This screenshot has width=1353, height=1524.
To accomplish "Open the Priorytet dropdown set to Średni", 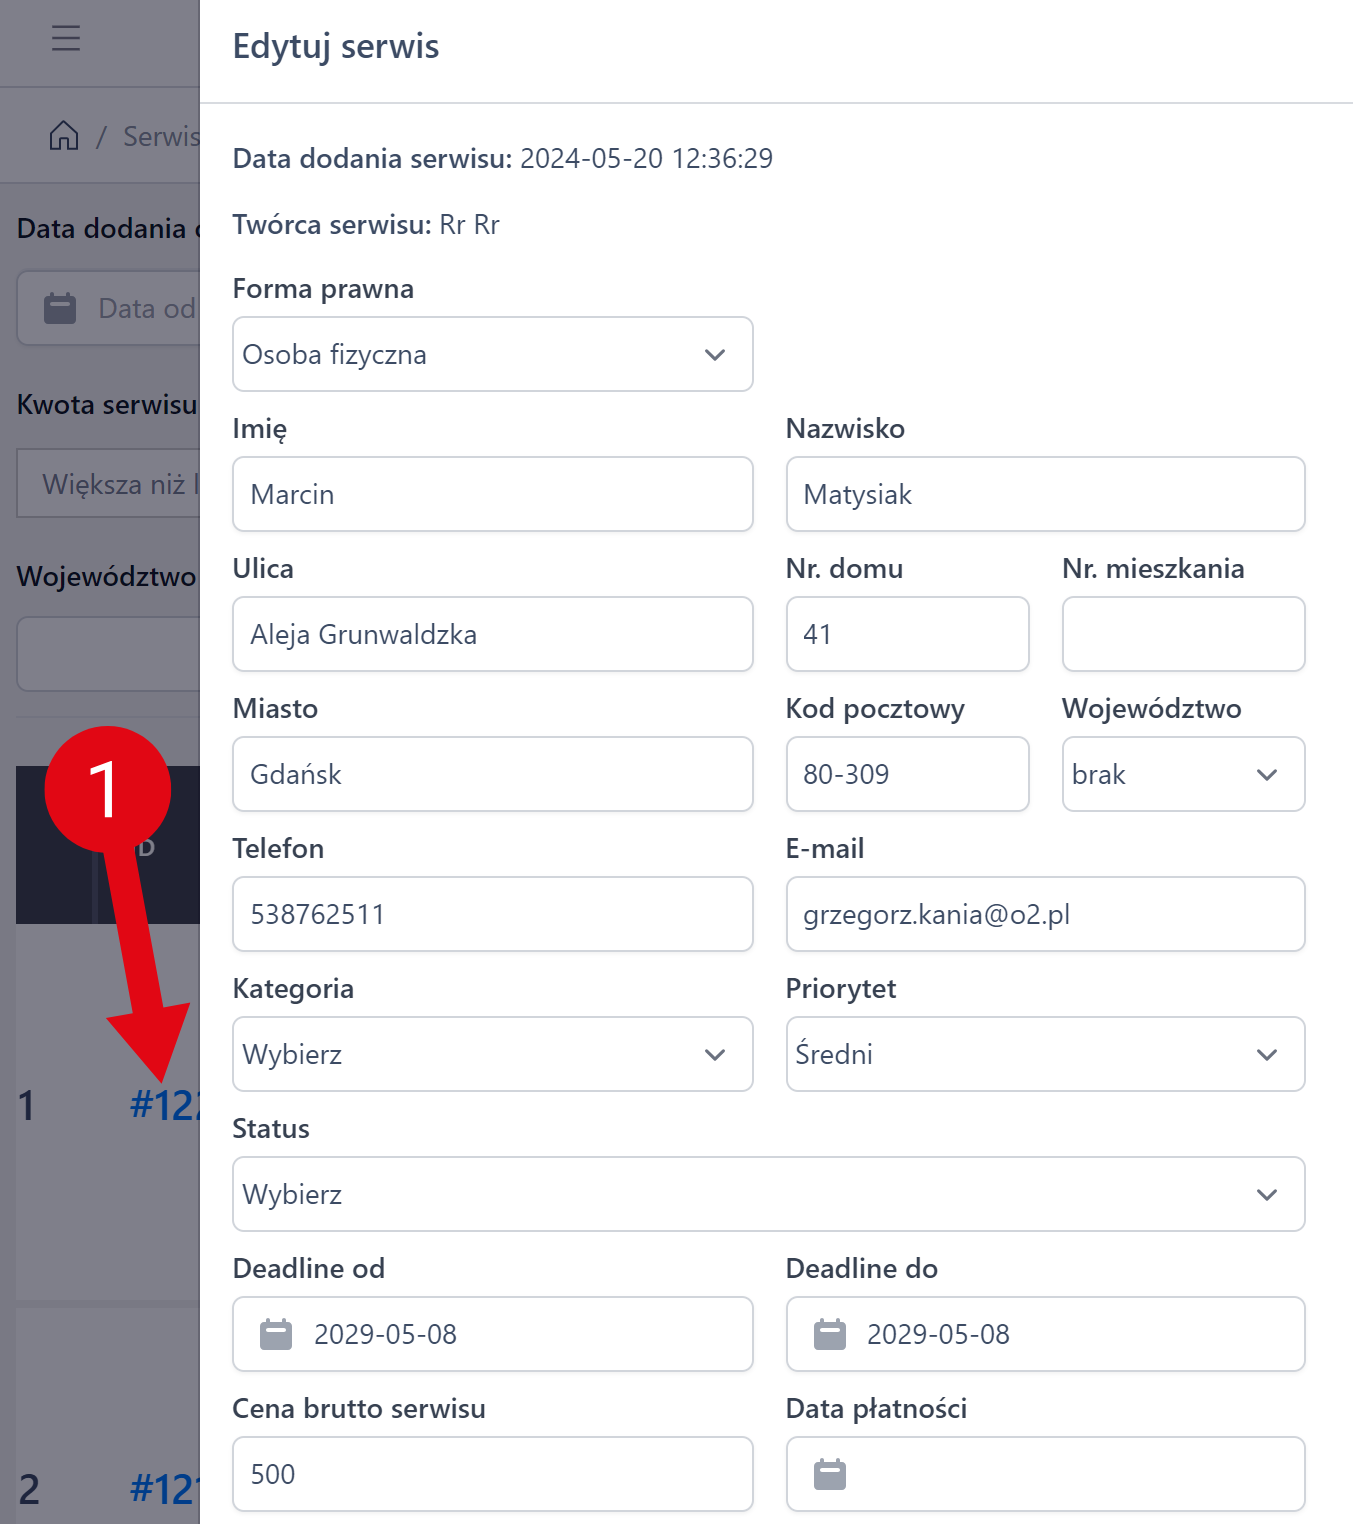I will point(1044,1054).
